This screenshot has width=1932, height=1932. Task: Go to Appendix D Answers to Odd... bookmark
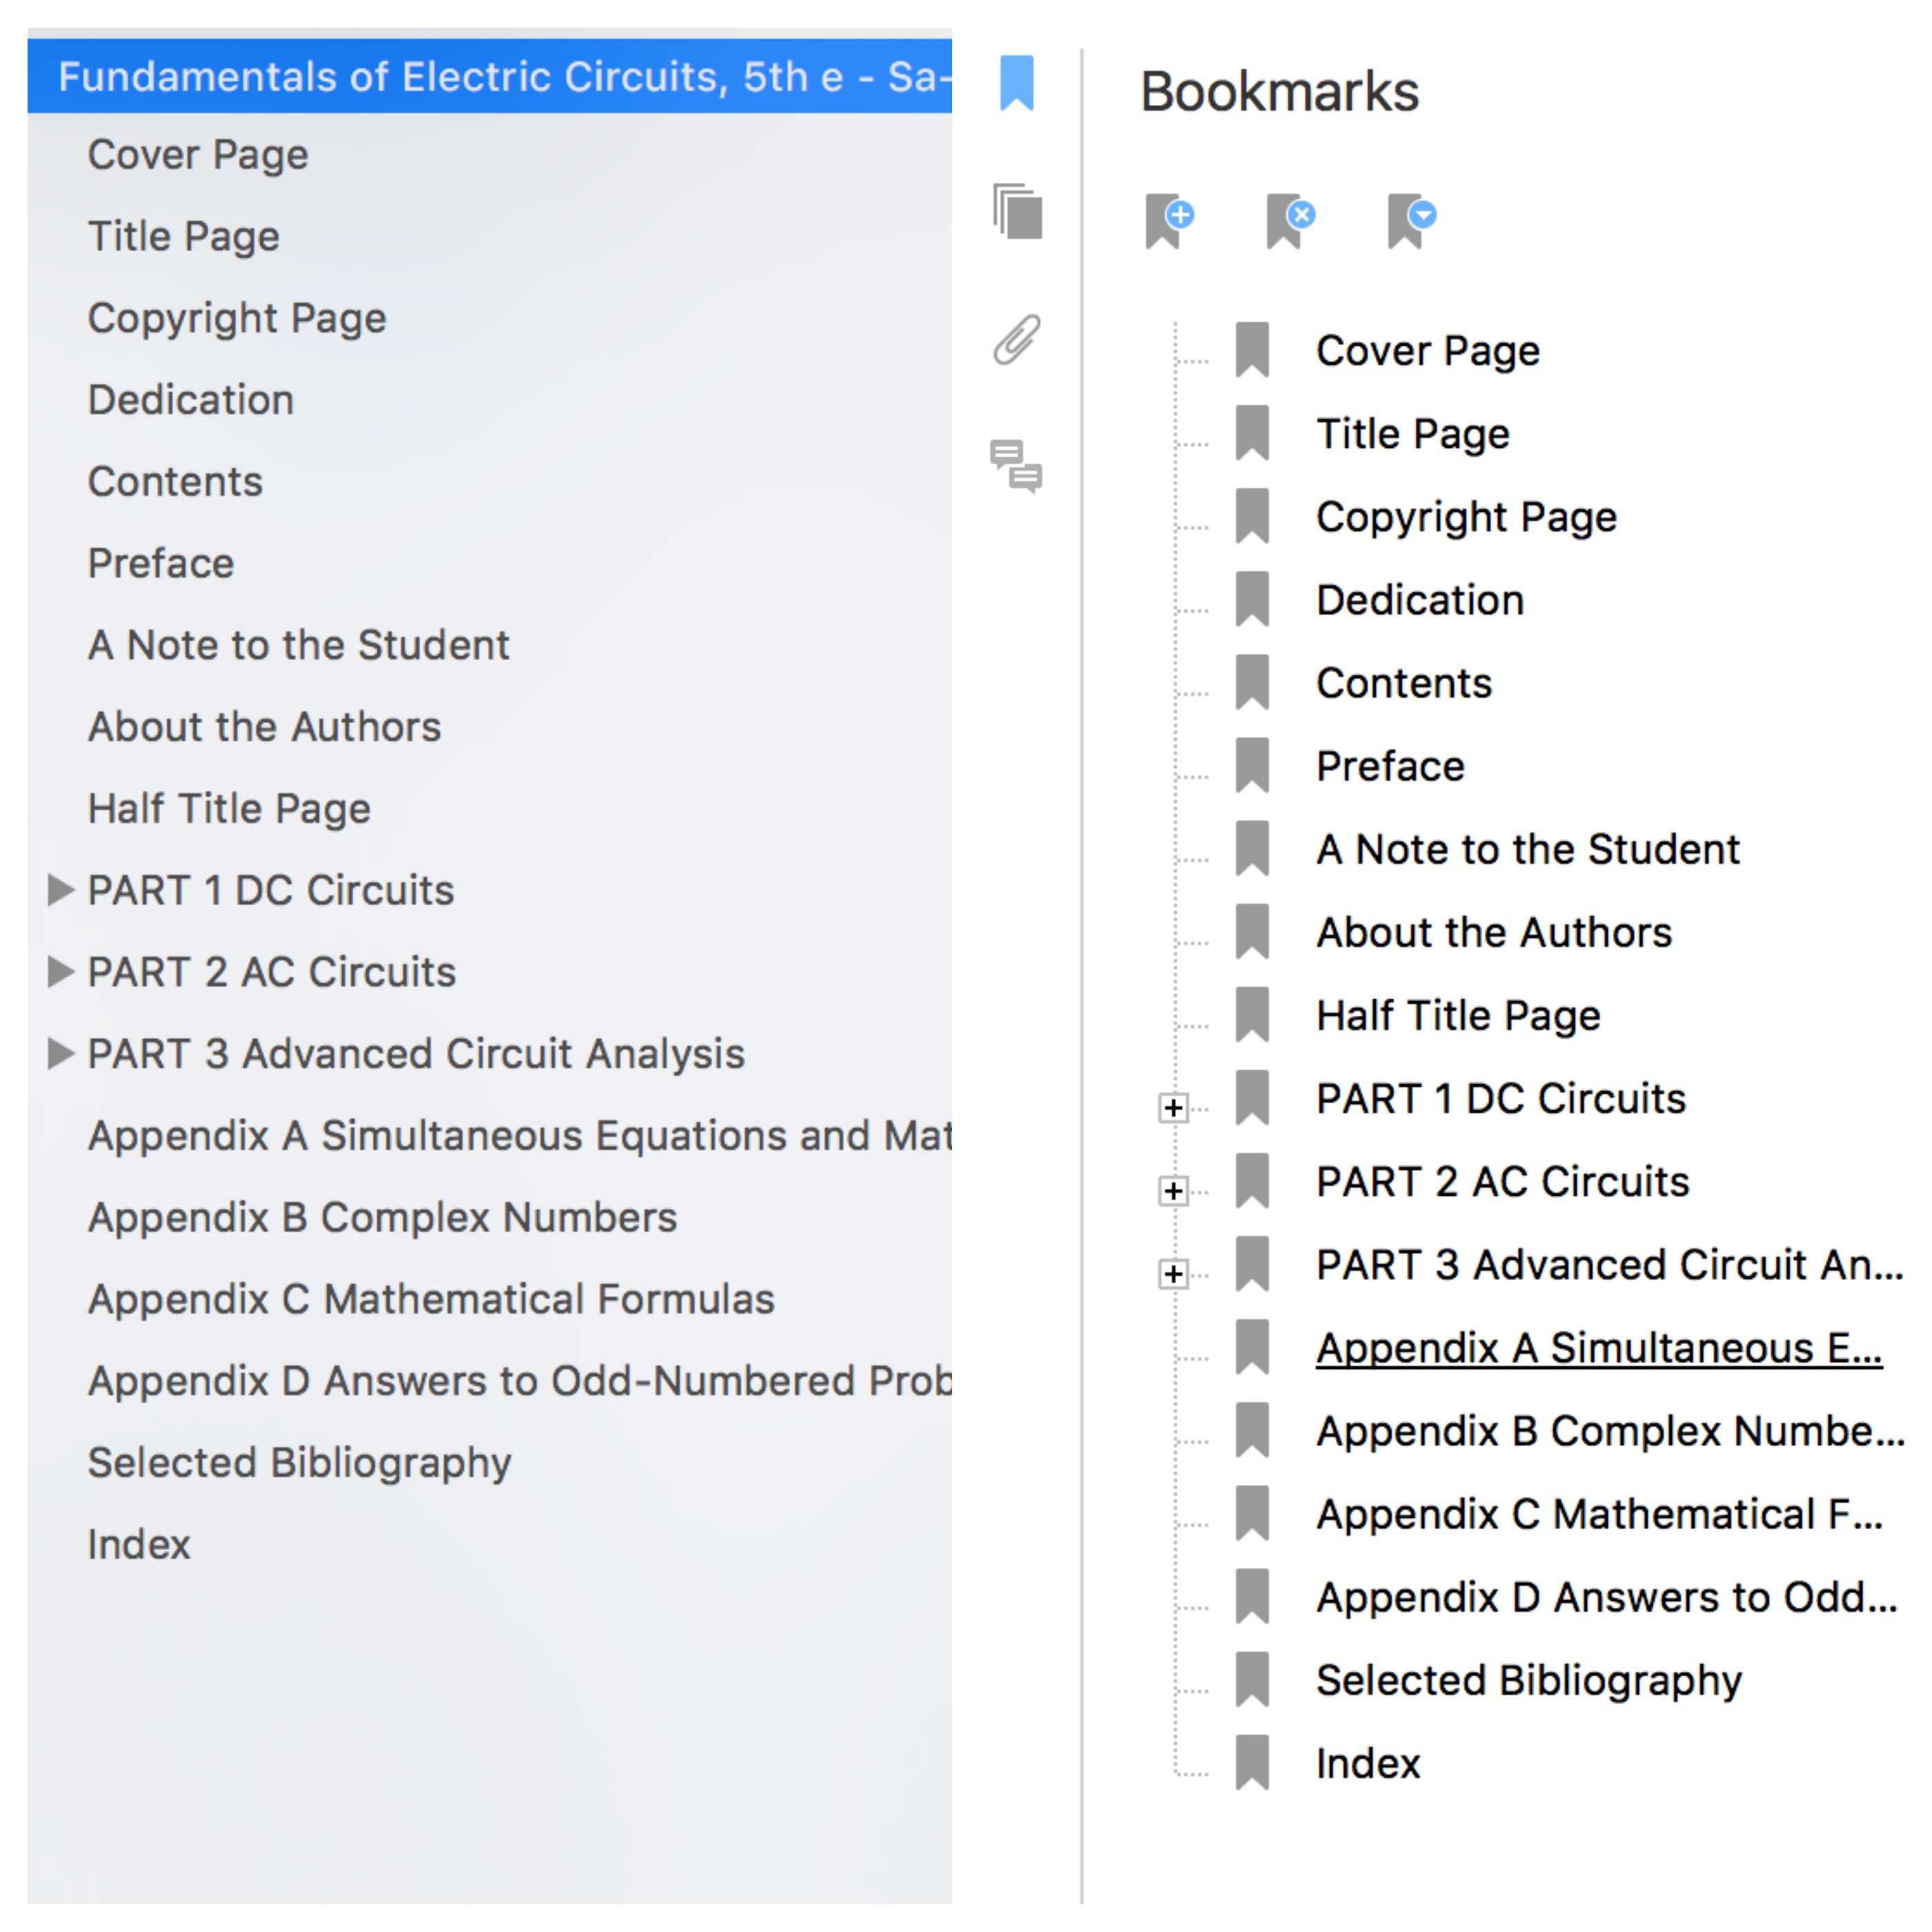coord(1607,1597)
